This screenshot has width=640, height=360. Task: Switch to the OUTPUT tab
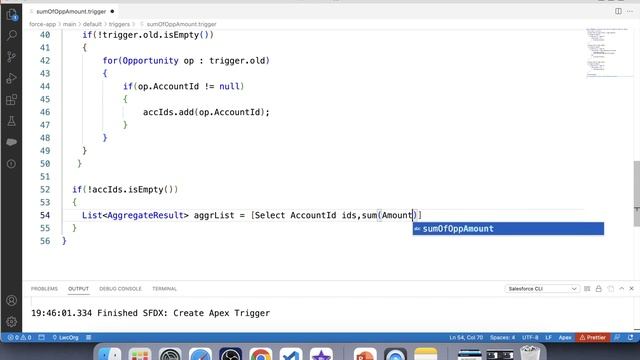click(x=78, y=289)
